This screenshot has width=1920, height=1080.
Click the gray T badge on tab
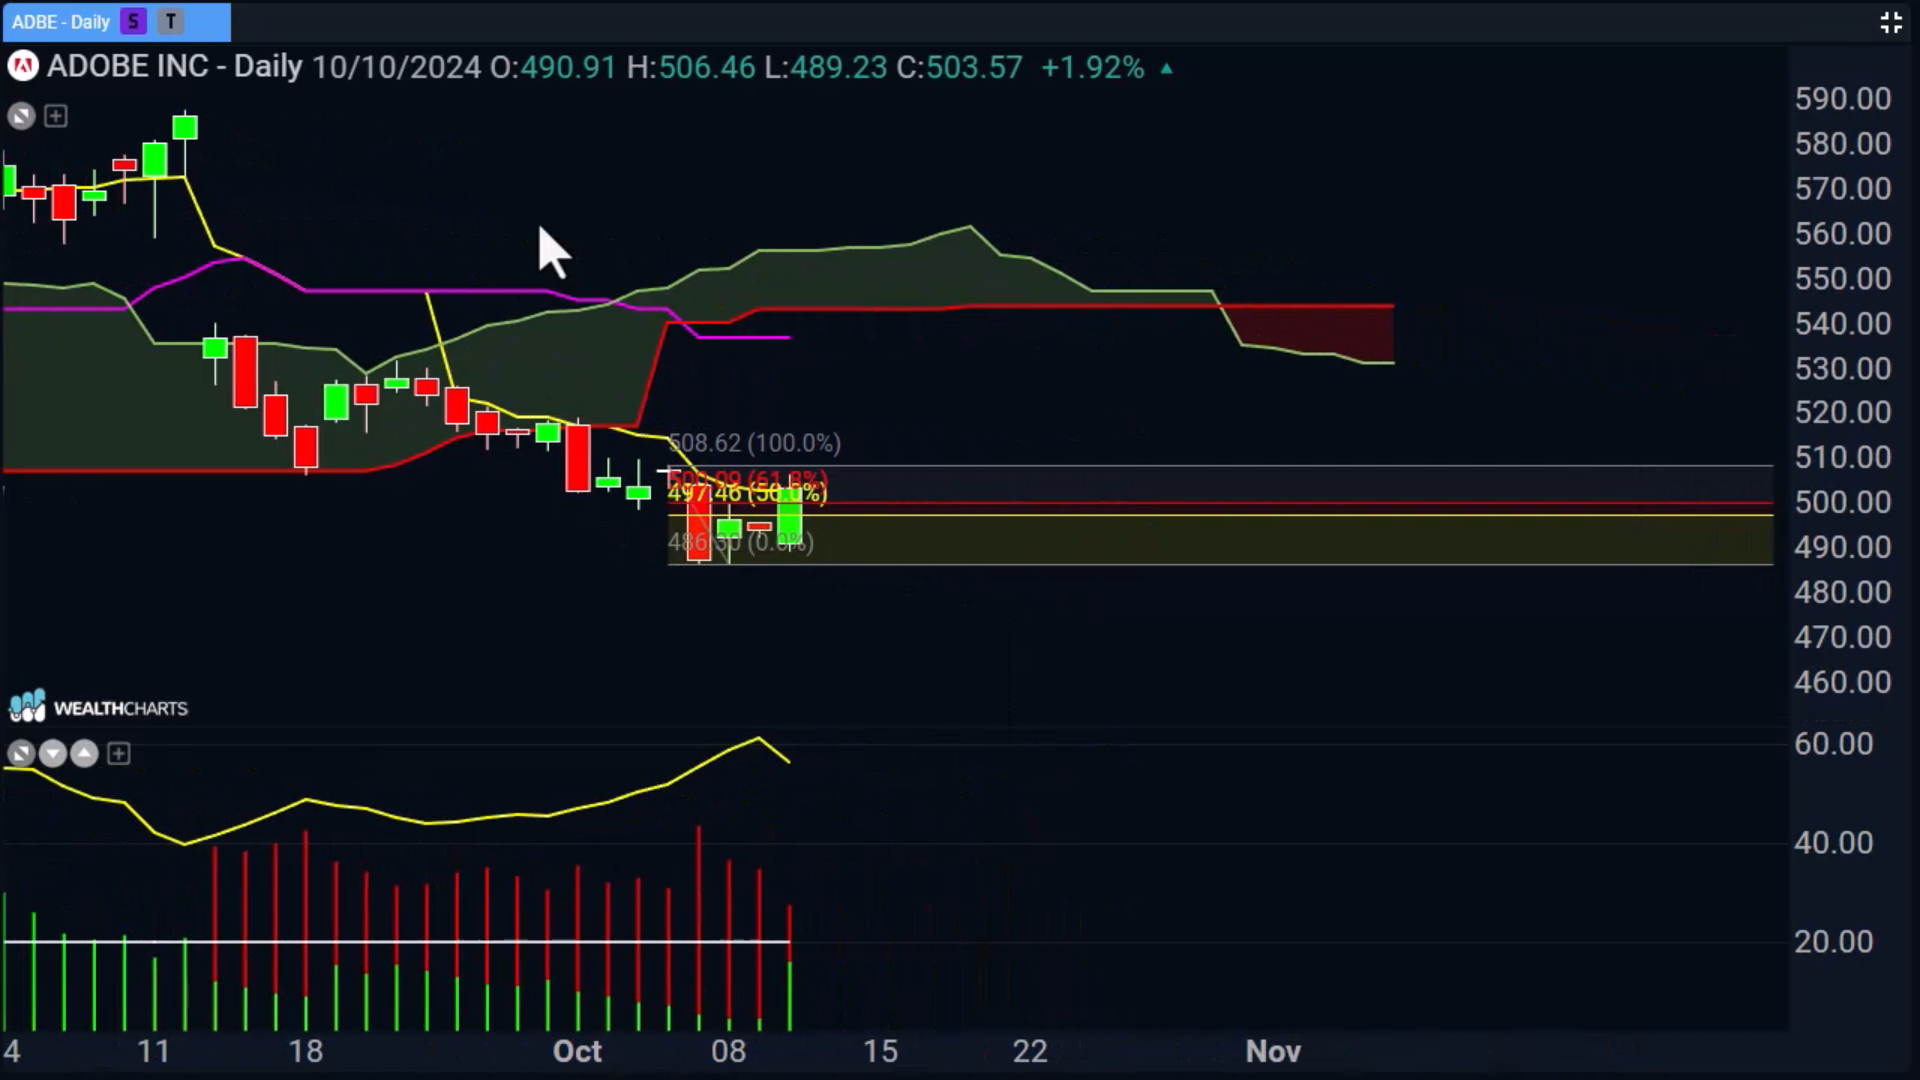[171, 21]
